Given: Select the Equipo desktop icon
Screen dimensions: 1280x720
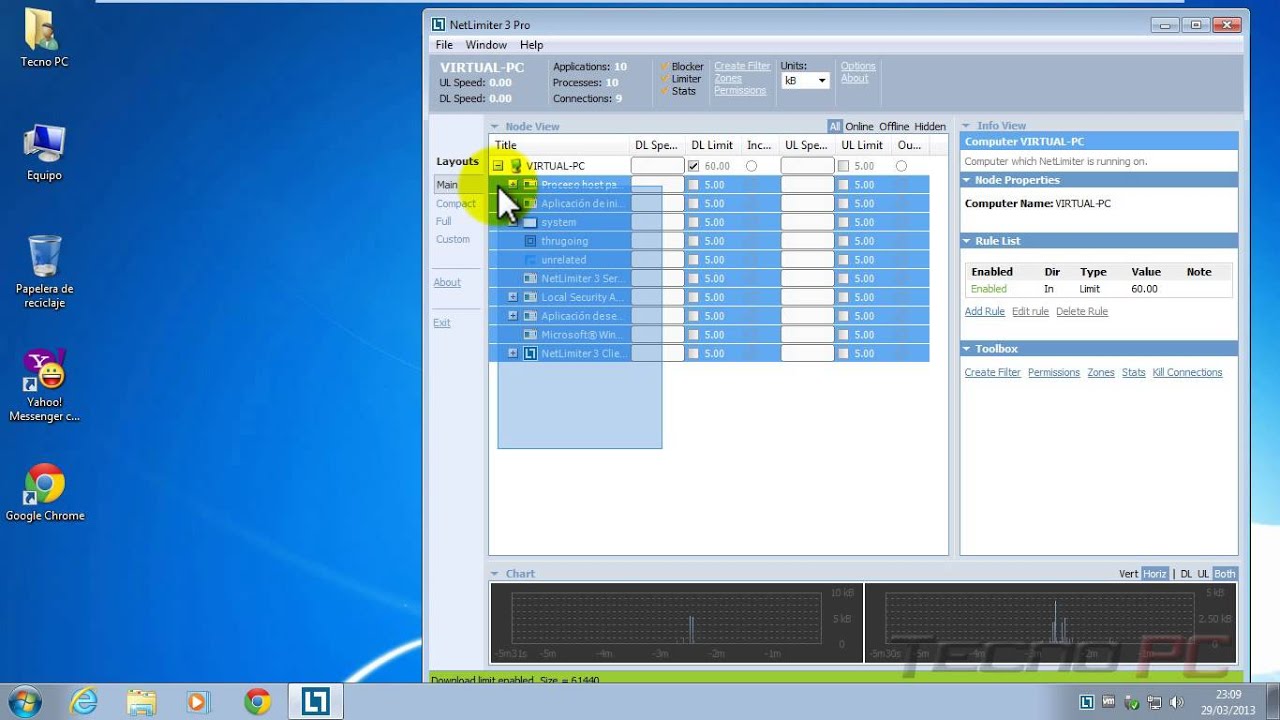Looking at the screenshot, I should point(44,152).
